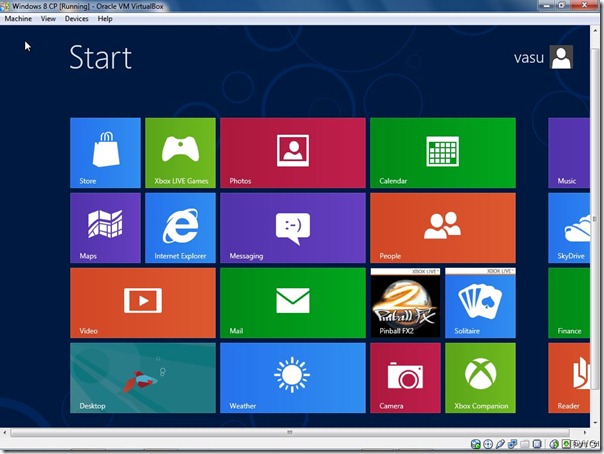Click the VirtualBox network adapters status icon

point(512,444)
